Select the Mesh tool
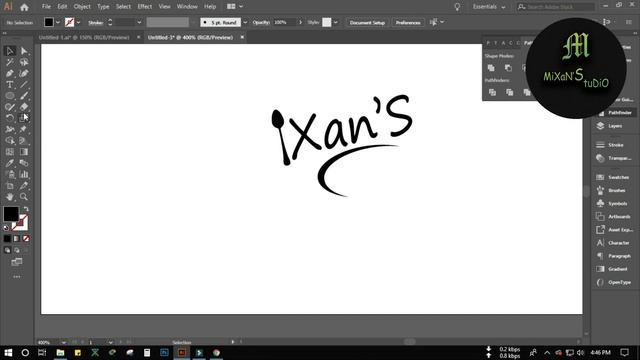 10,152
